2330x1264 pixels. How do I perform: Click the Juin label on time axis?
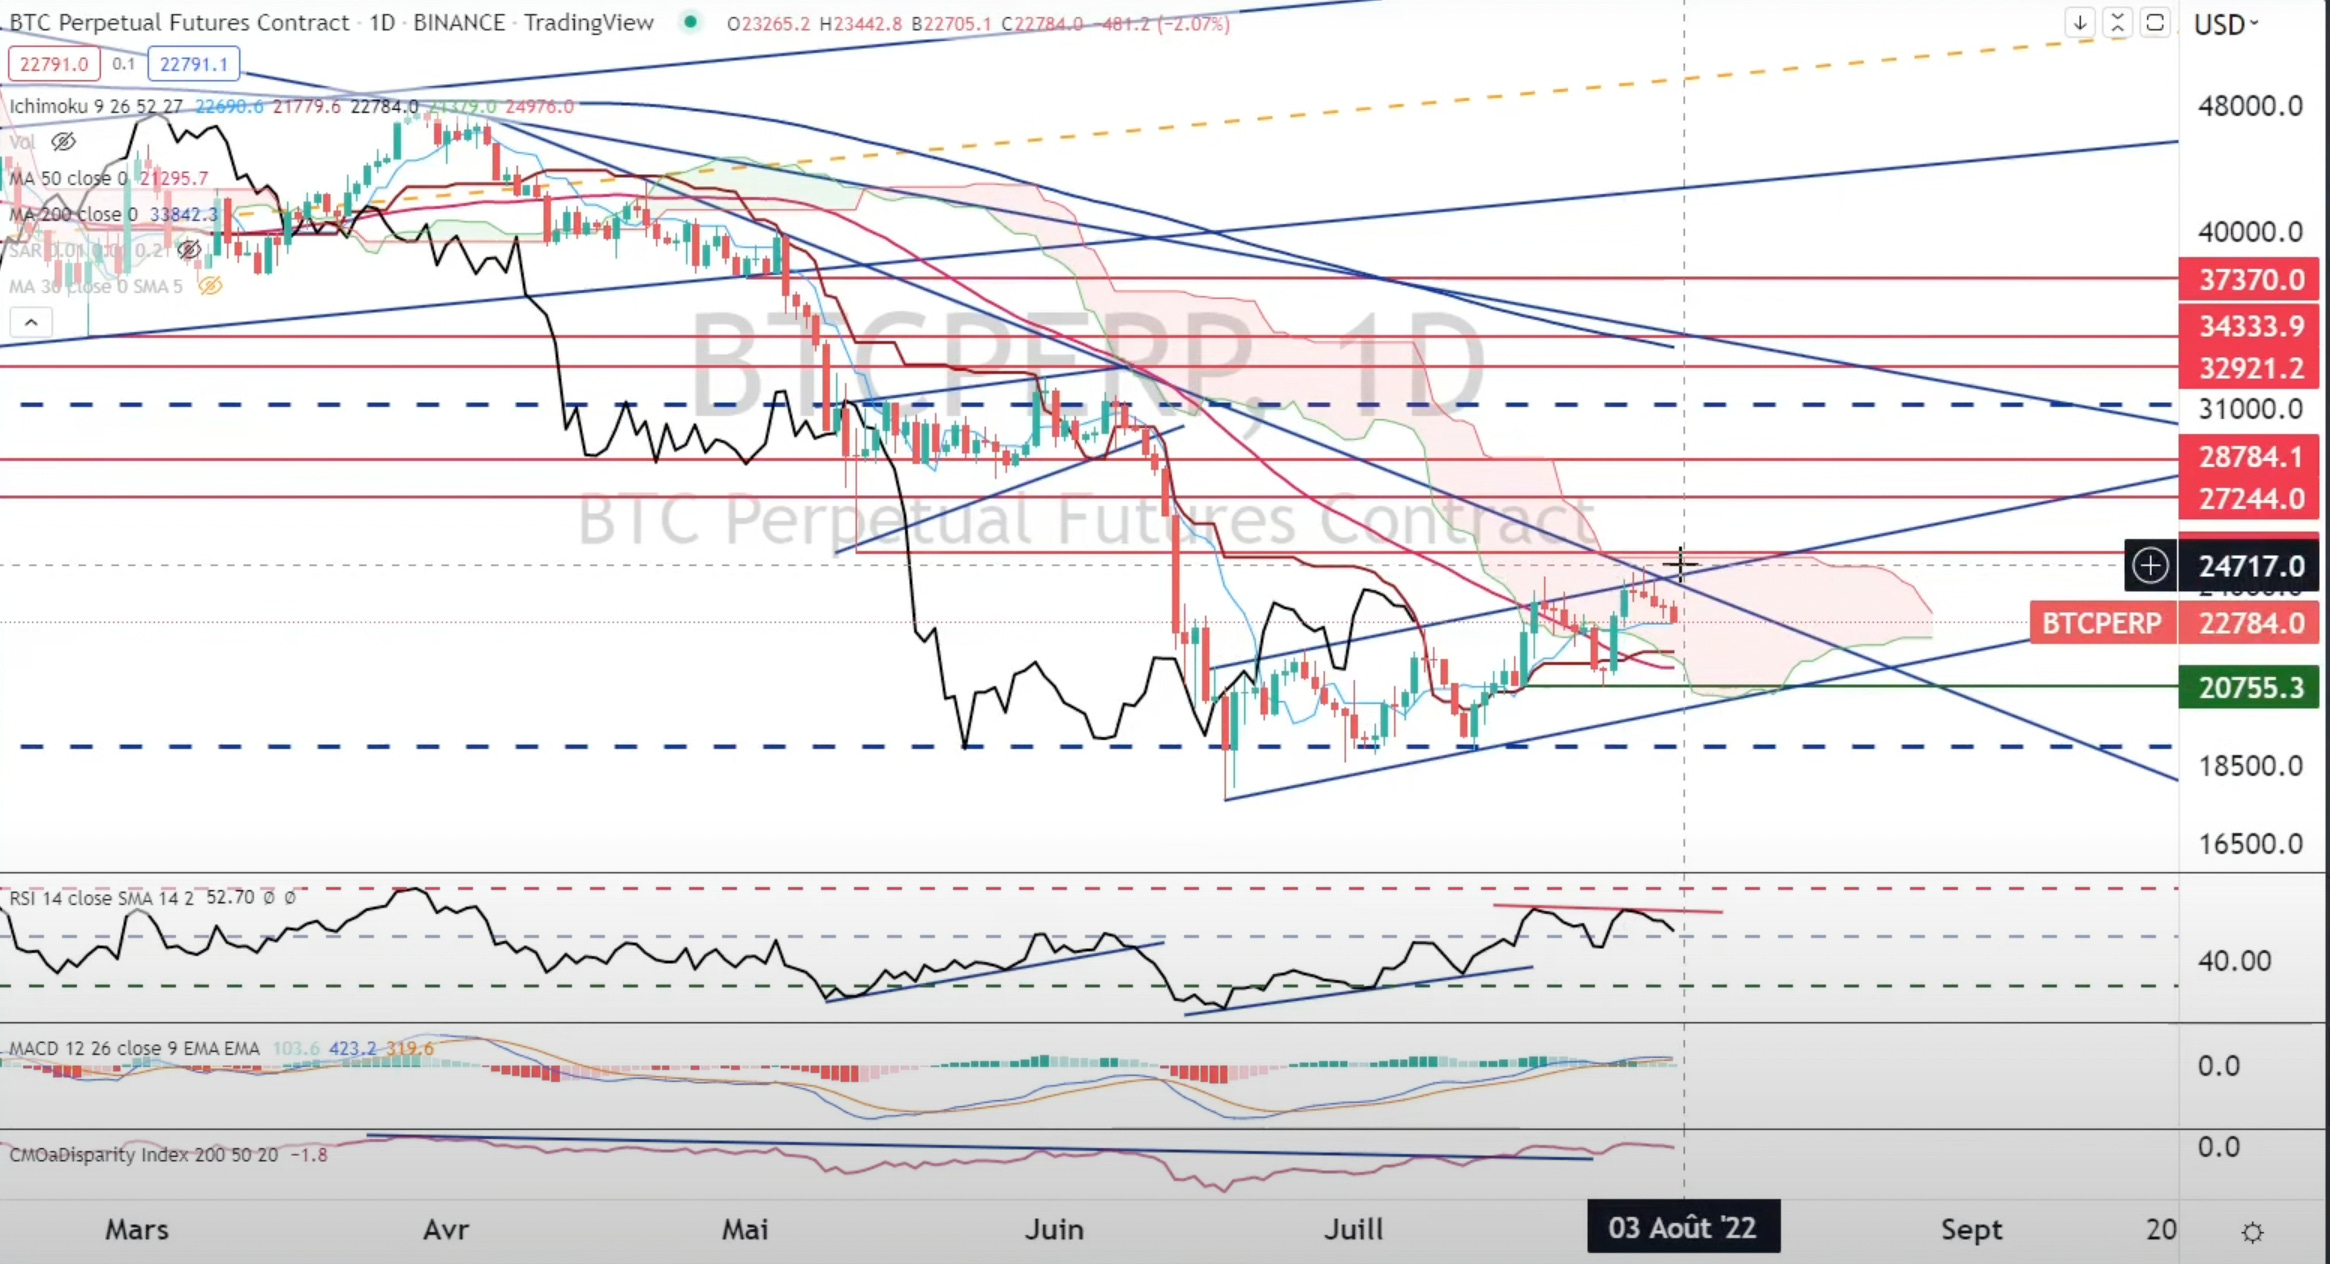[1054, 1229]
